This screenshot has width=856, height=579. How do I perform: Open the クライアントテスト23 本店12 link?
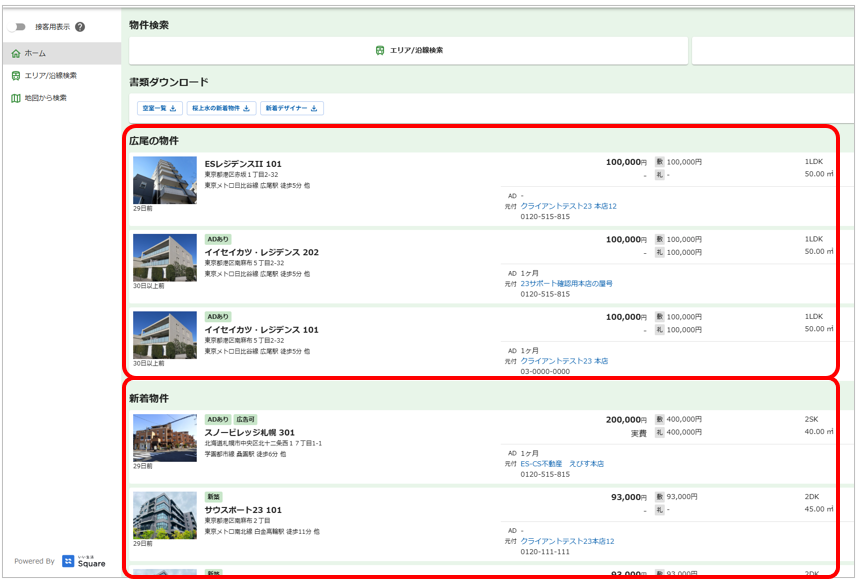click(x=568, y=206)
